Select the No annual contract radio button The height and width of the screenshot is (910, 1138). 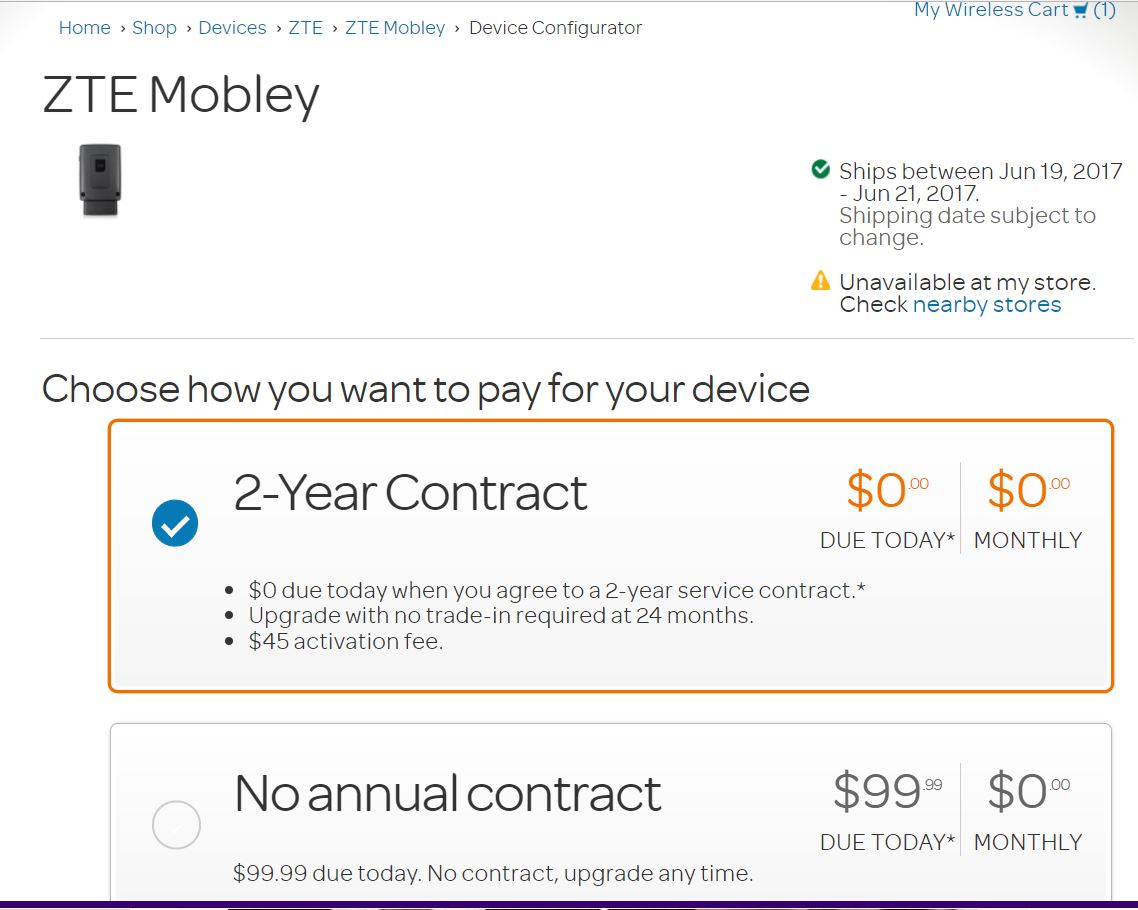pos(176,825)
